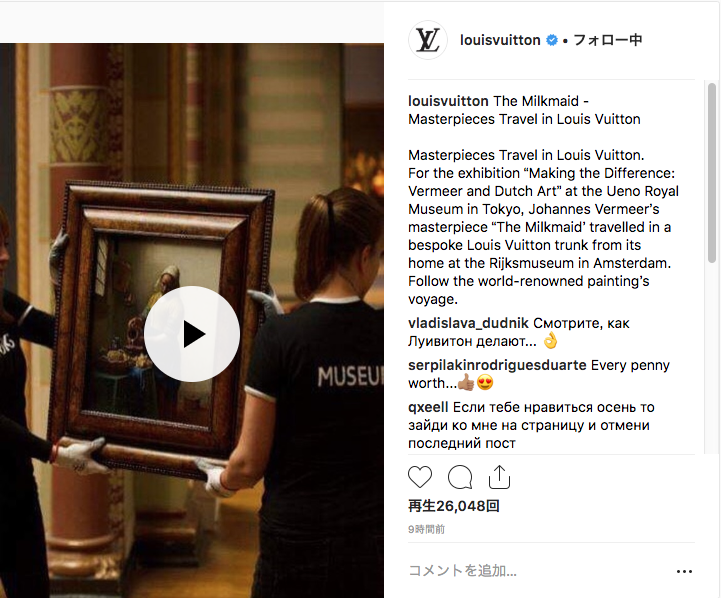Click the 9時間前 timestamp
This screenshot has width=721, height=598.
(x=426, y=530)
